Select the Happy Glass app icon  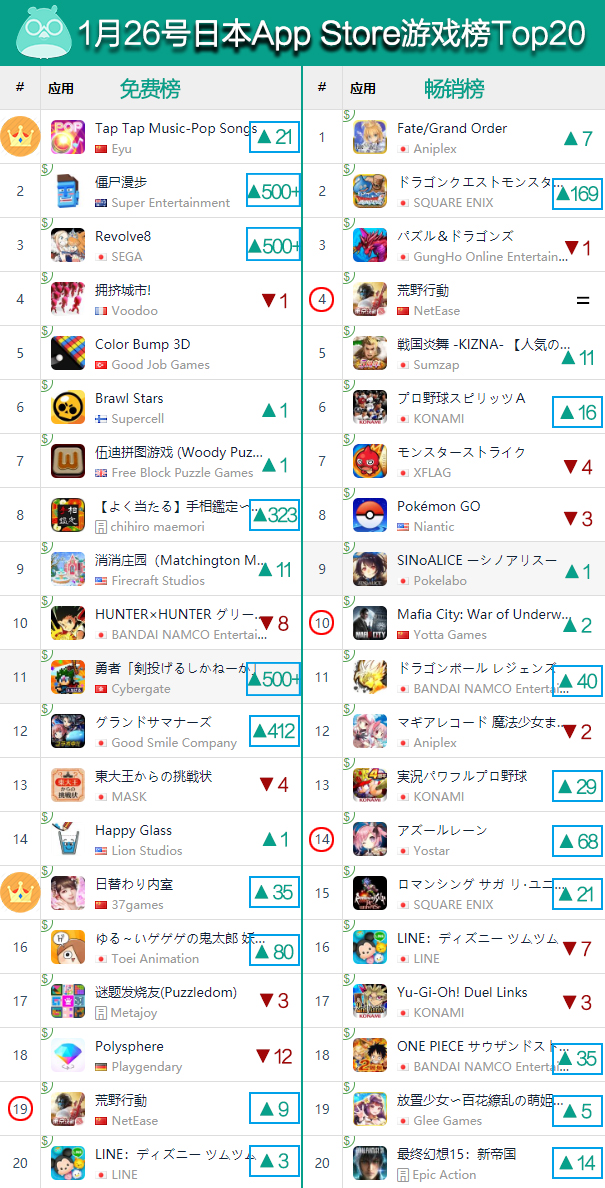67,839
